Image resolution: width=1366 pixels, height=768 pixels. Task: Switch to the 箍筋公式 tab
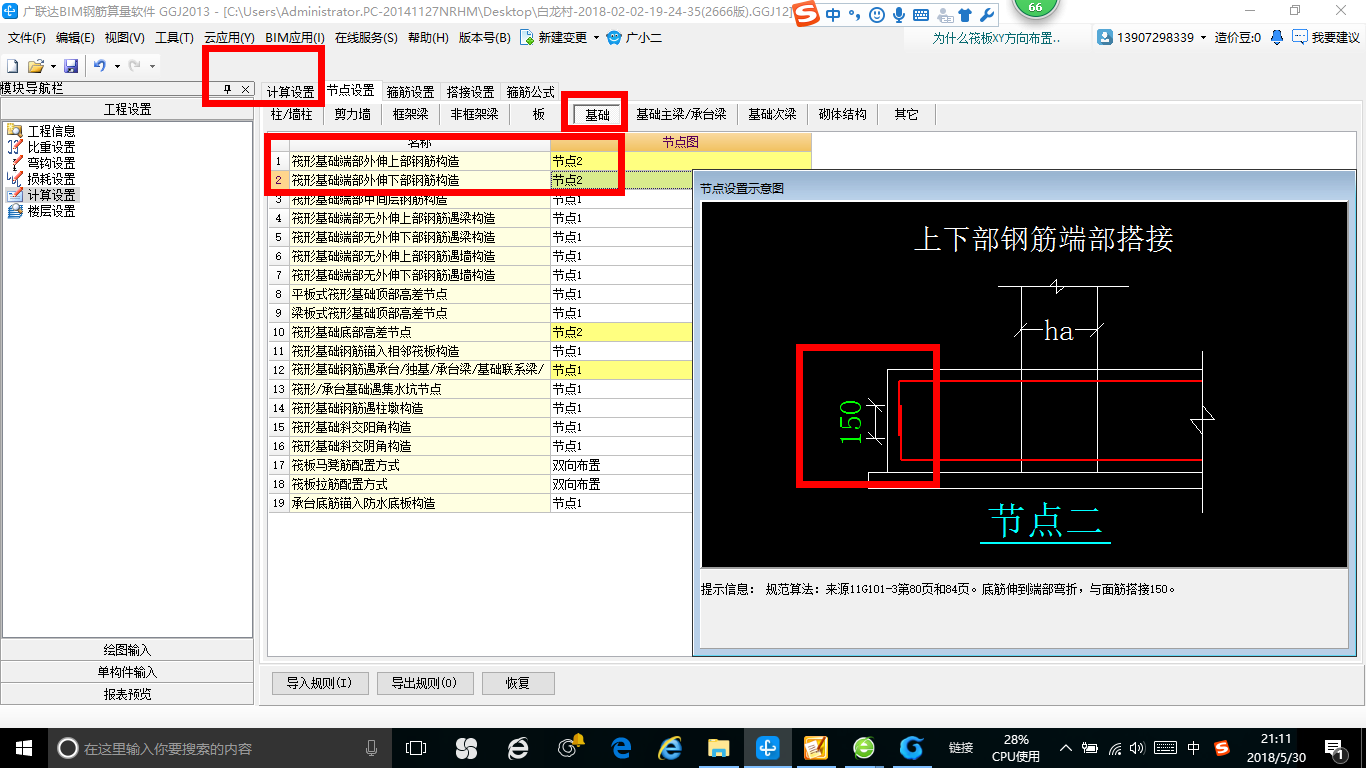click(x=530, y=92)
